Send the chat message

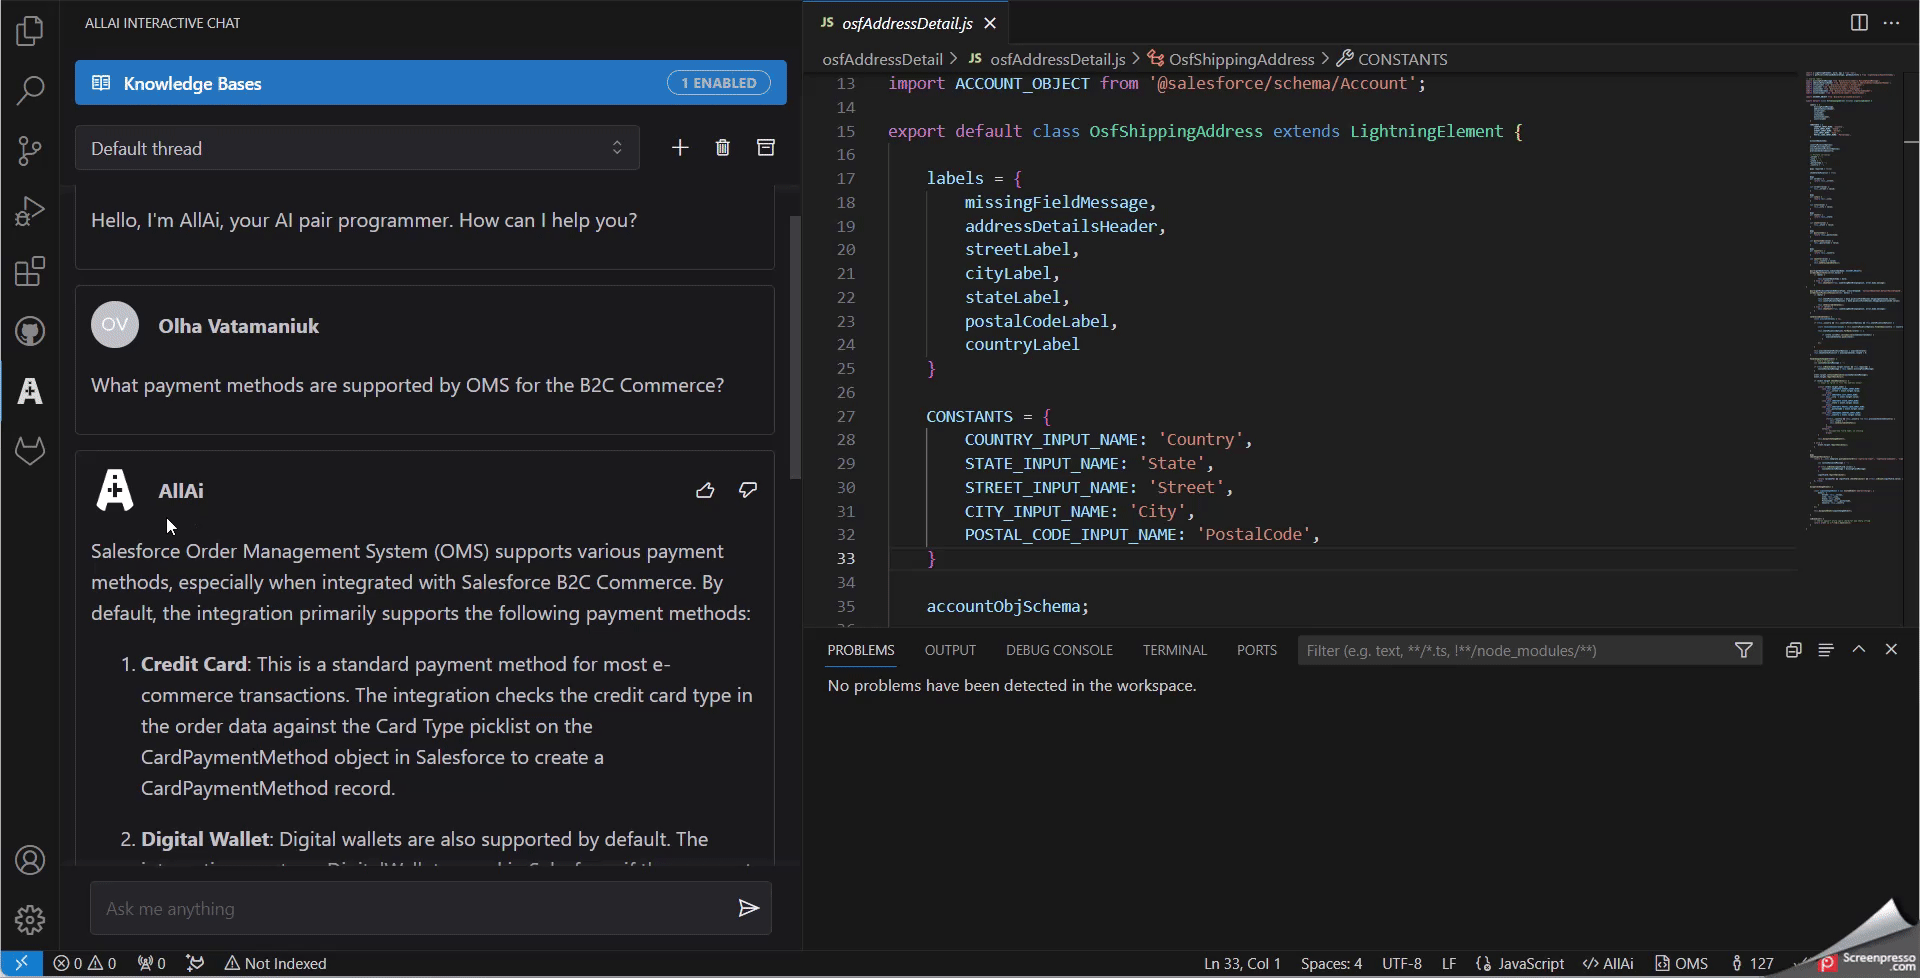tap(748, 908)
